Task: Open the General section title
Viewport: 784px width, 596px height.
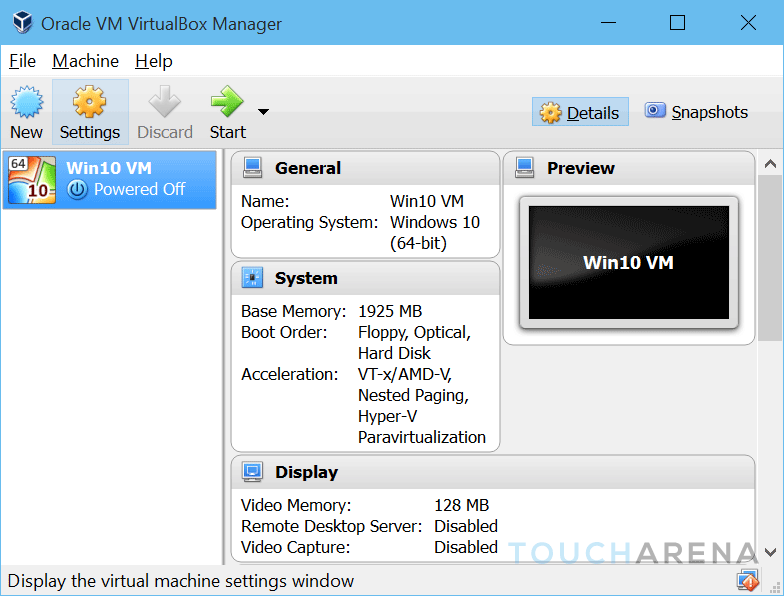Action: [308, 168]
